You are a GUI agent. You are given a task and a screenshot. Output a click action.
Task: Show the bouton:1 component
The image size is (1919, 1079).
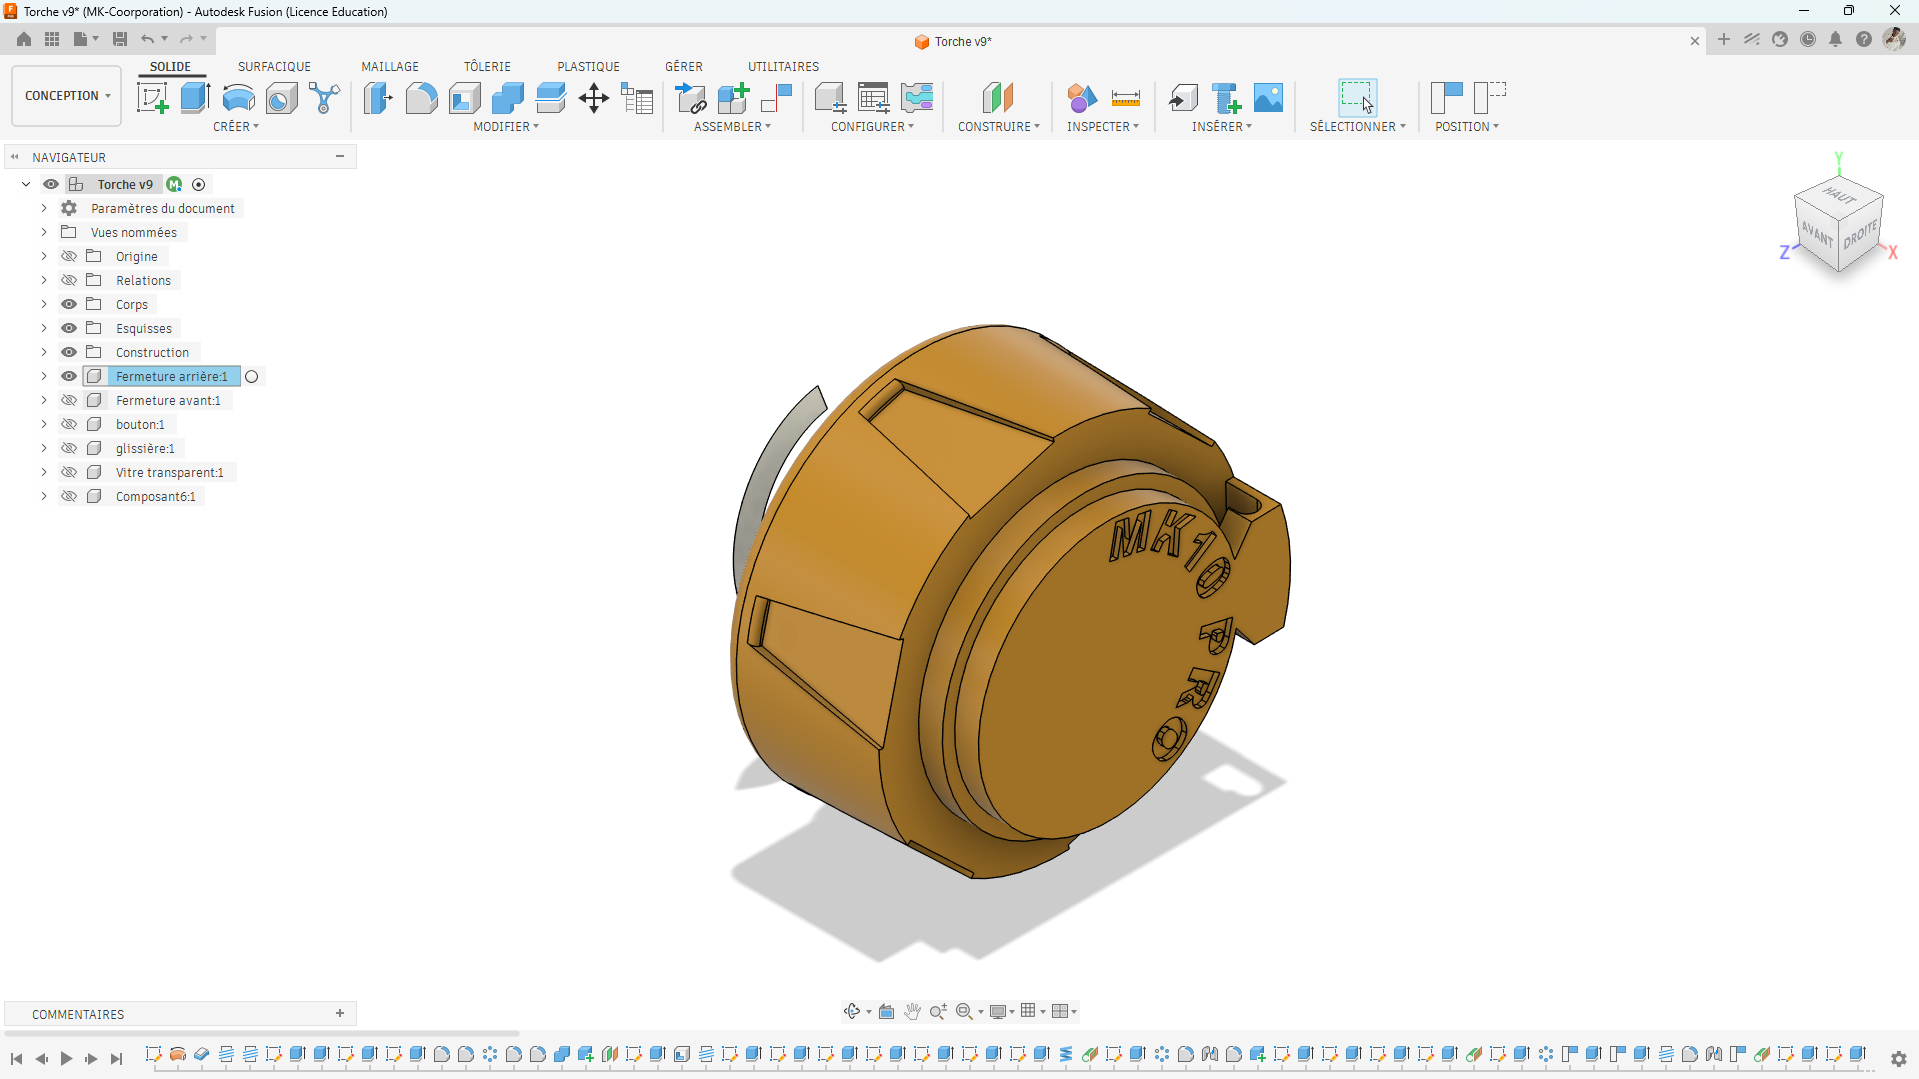tap(69, 424)
